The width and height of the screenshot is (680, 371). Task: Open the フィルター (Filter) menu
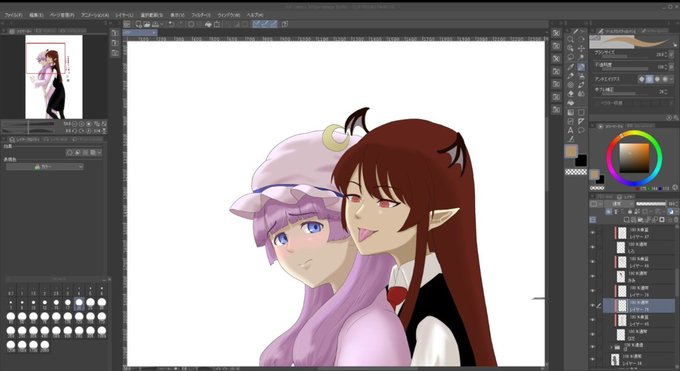coord(201,15)
